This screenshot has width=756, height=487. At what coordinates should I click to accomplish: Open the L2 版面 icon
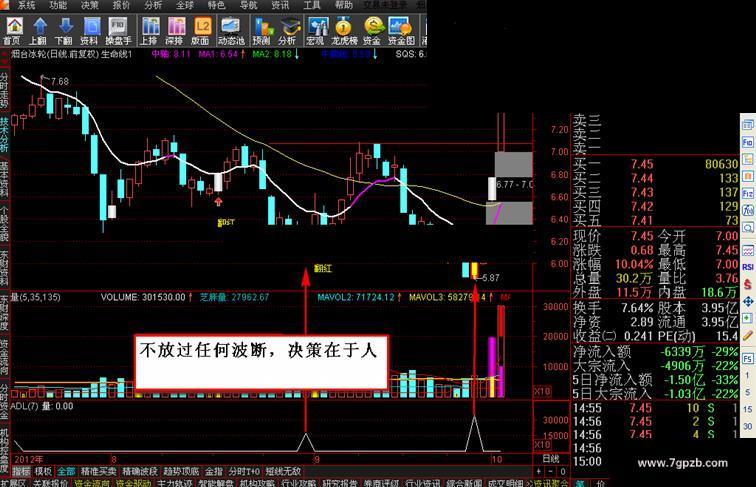tap(201, 31)
